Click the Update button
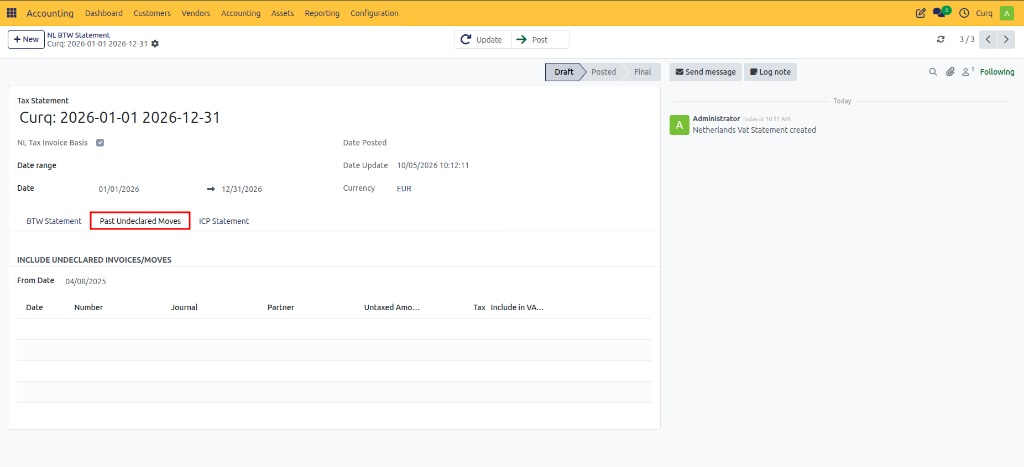 click(483, 39)
